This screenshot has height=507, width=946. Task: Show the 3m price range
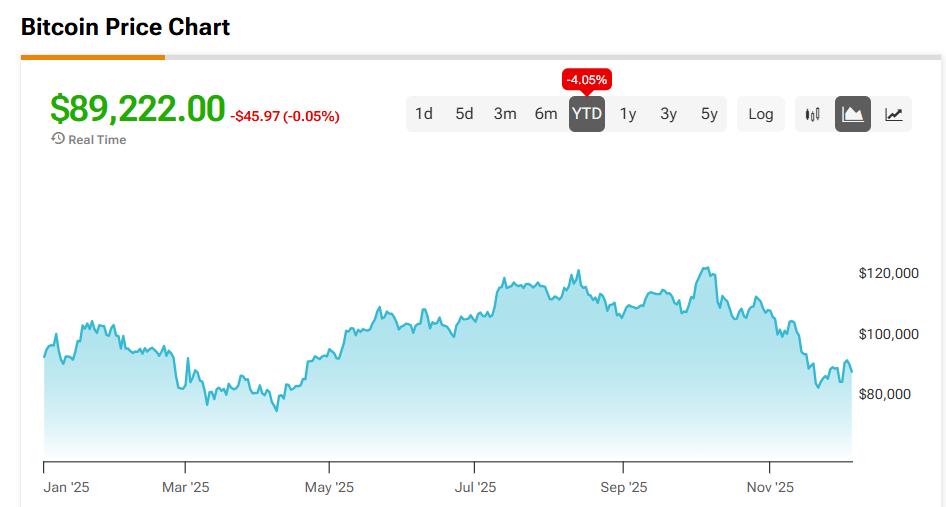coord(505,114)
